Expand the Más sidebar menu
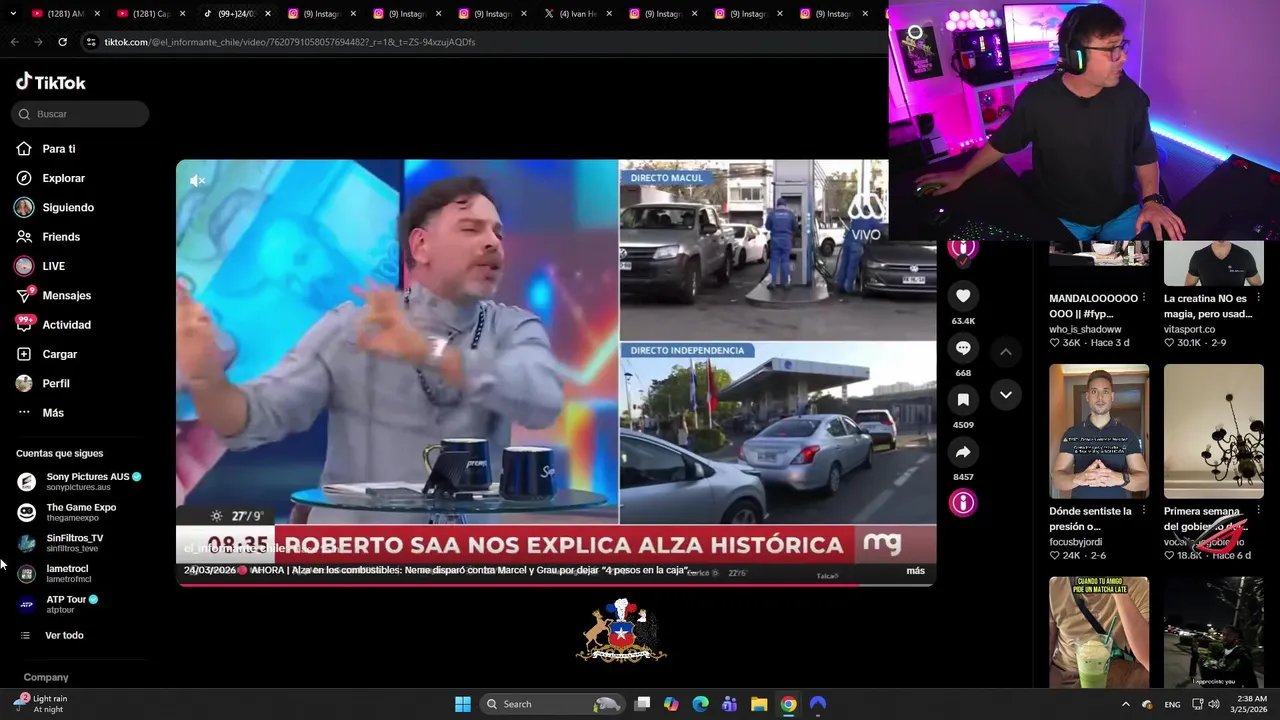Image resolution: width=1280 pixels, height=720 pixels. click(40, 413)
